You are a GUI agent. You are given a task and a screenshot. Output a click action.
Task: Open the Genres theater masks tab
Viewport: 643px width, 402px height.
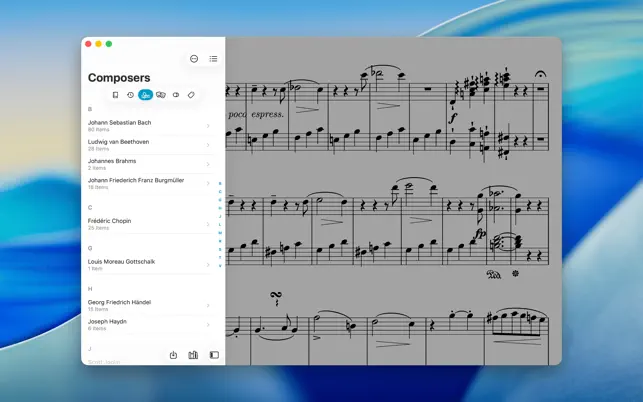click(x=161, y=95)
